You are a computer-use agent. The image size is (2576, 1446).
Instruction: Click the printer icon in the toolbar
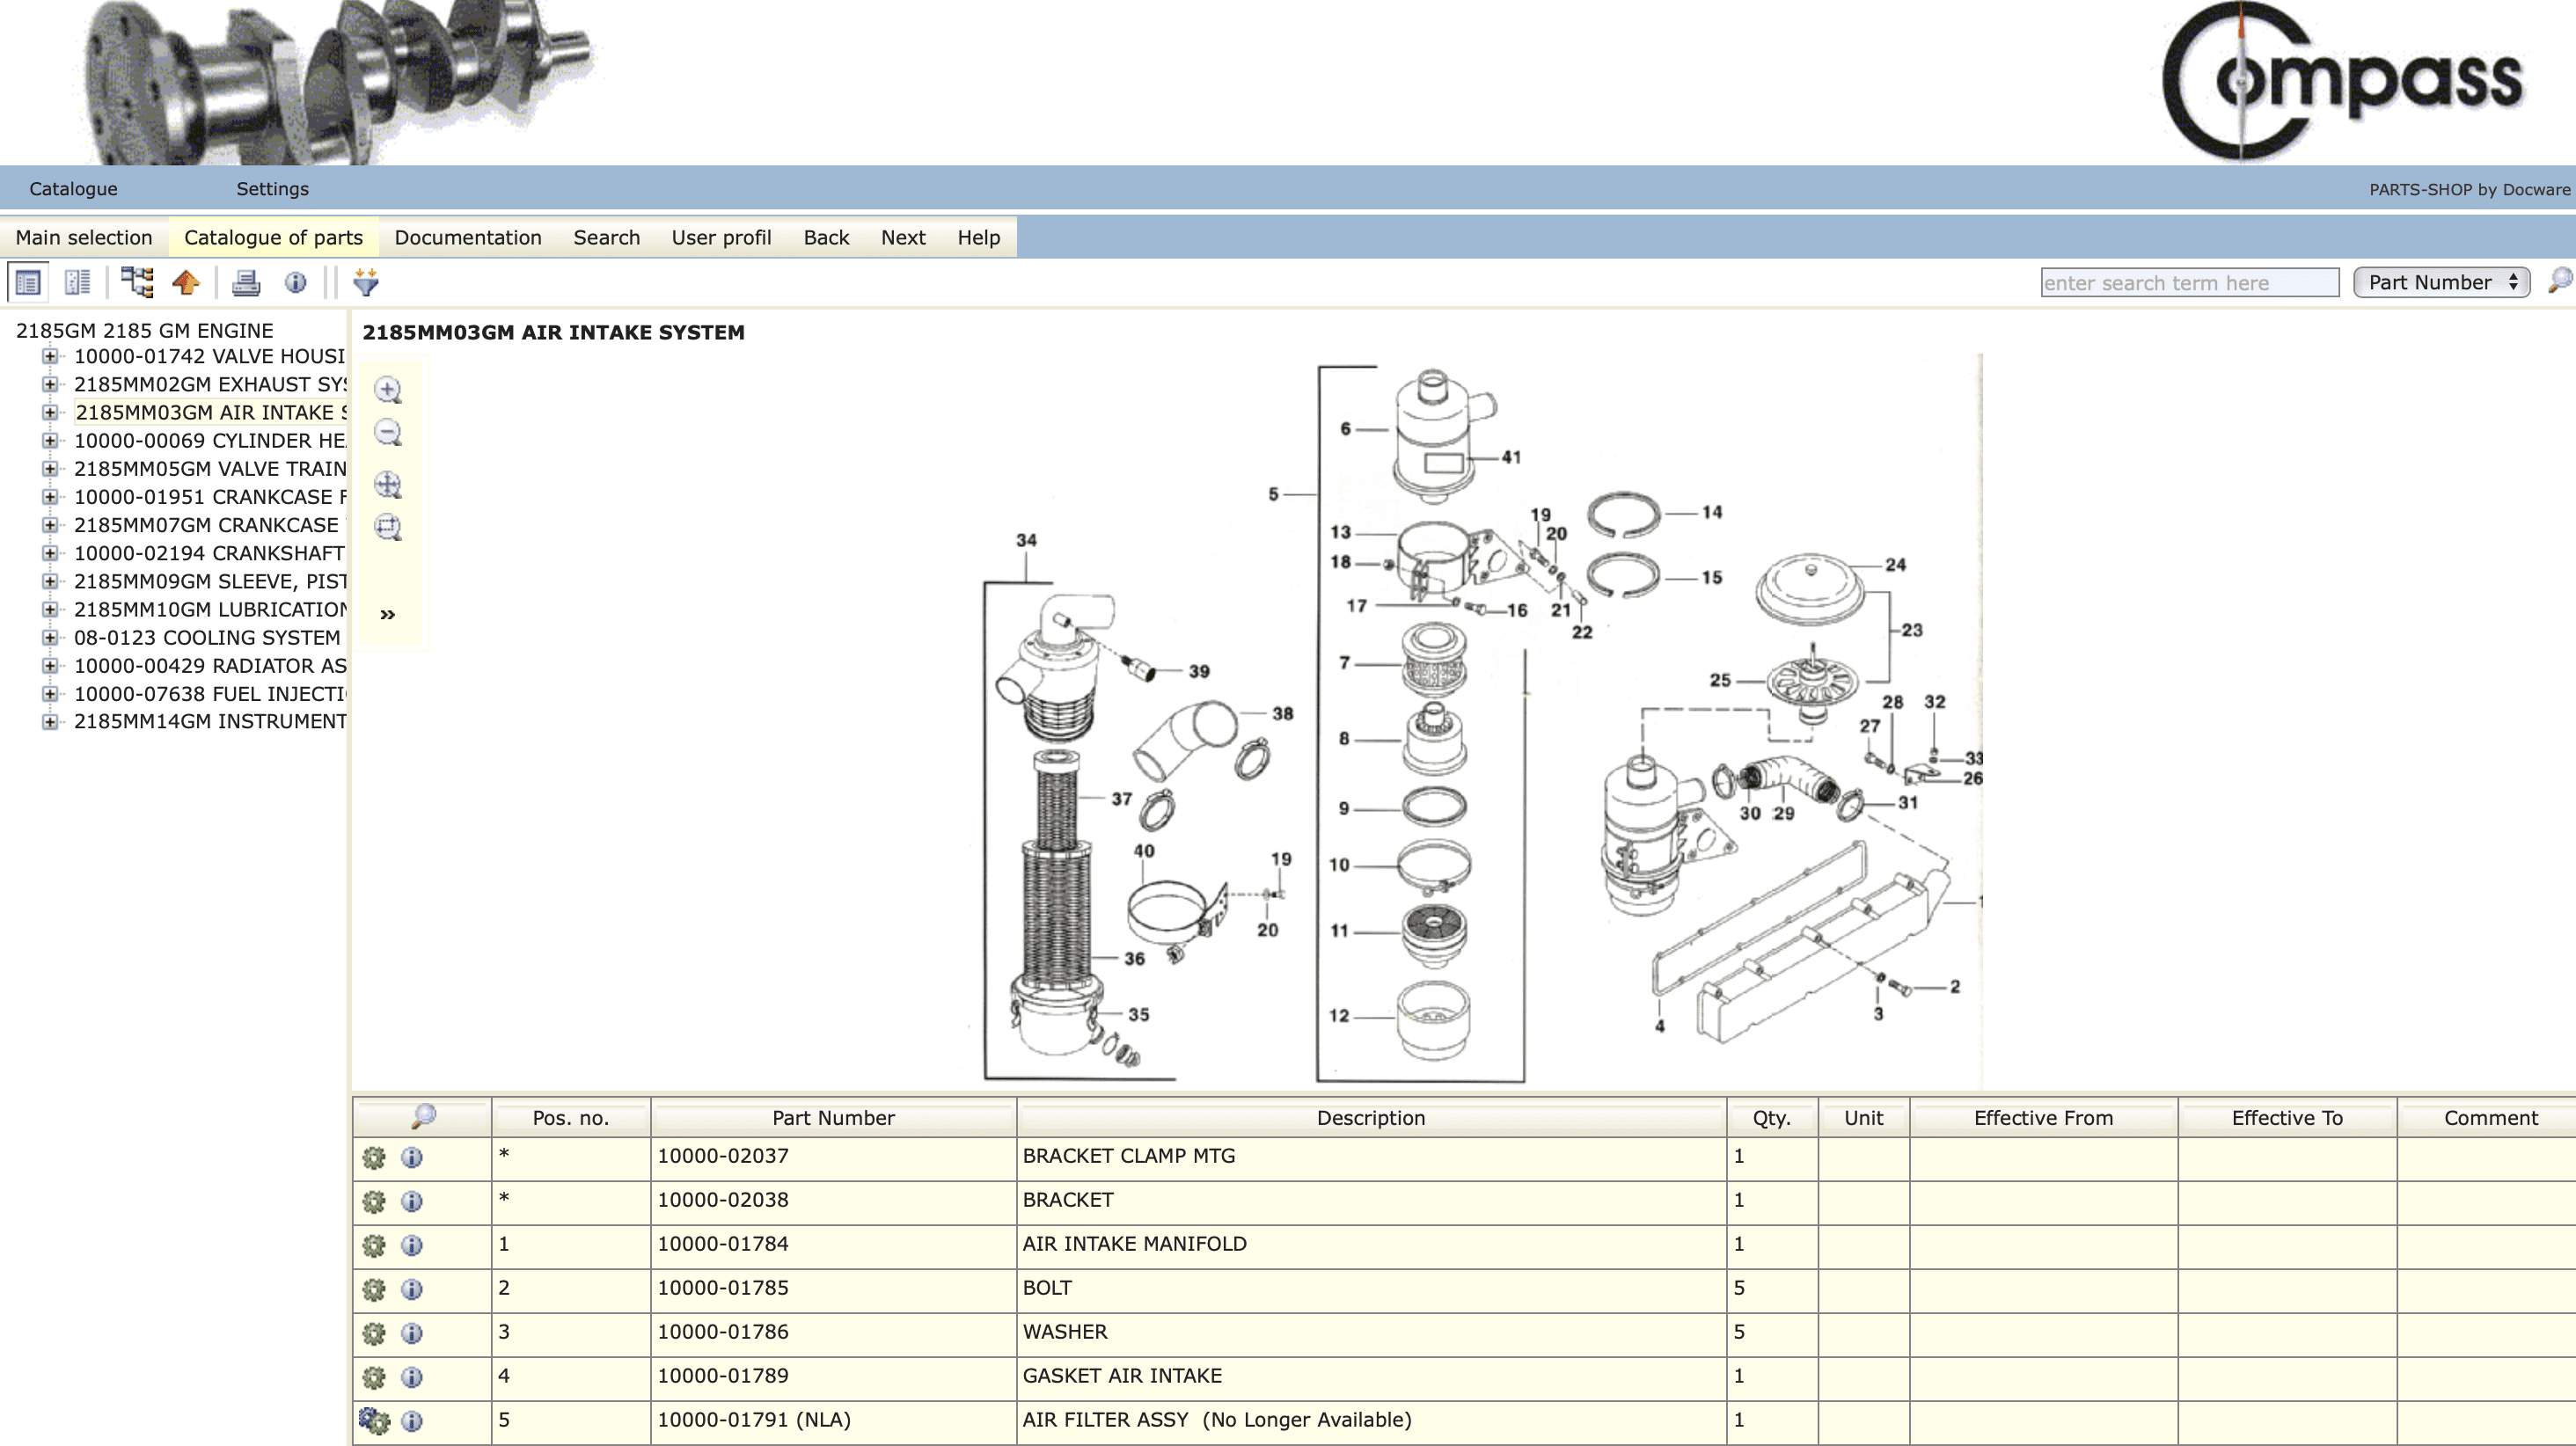(x=245, y=283)
